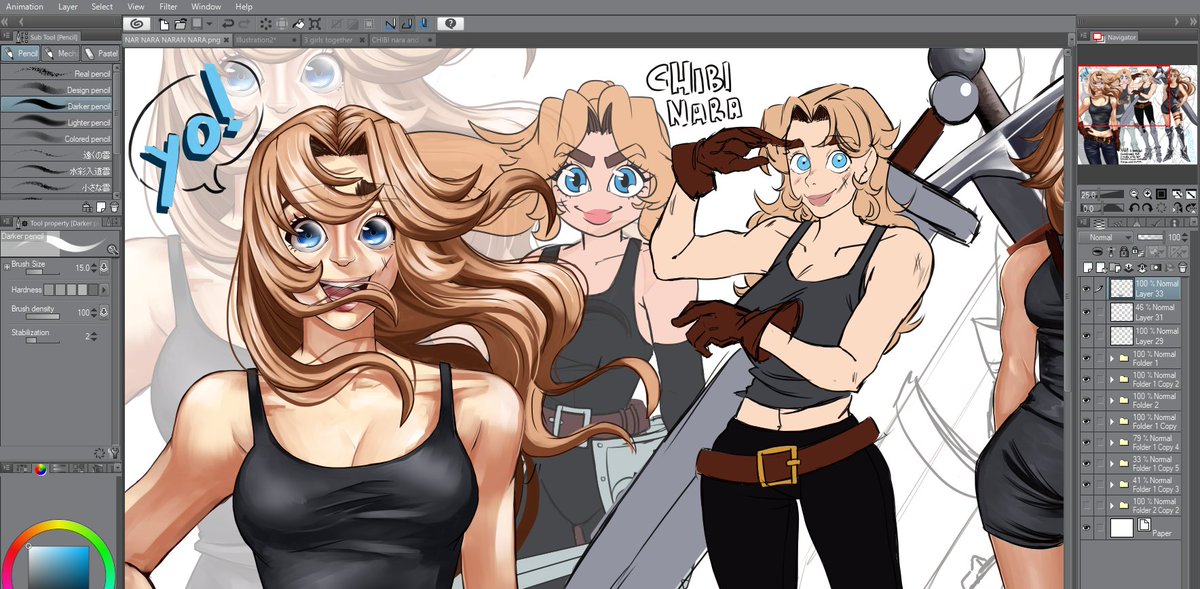Viewport: 1200px width, 589px height.
Task: Click the Save icon in toolbar
Action: pyautogui.click(x=197, y=23)
